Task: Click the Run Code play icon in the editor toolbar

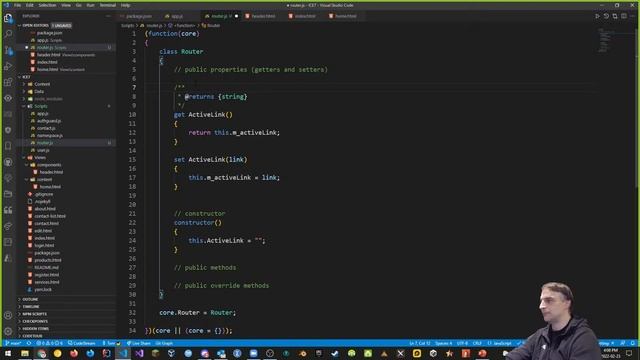Action: (x=597, y=16)
